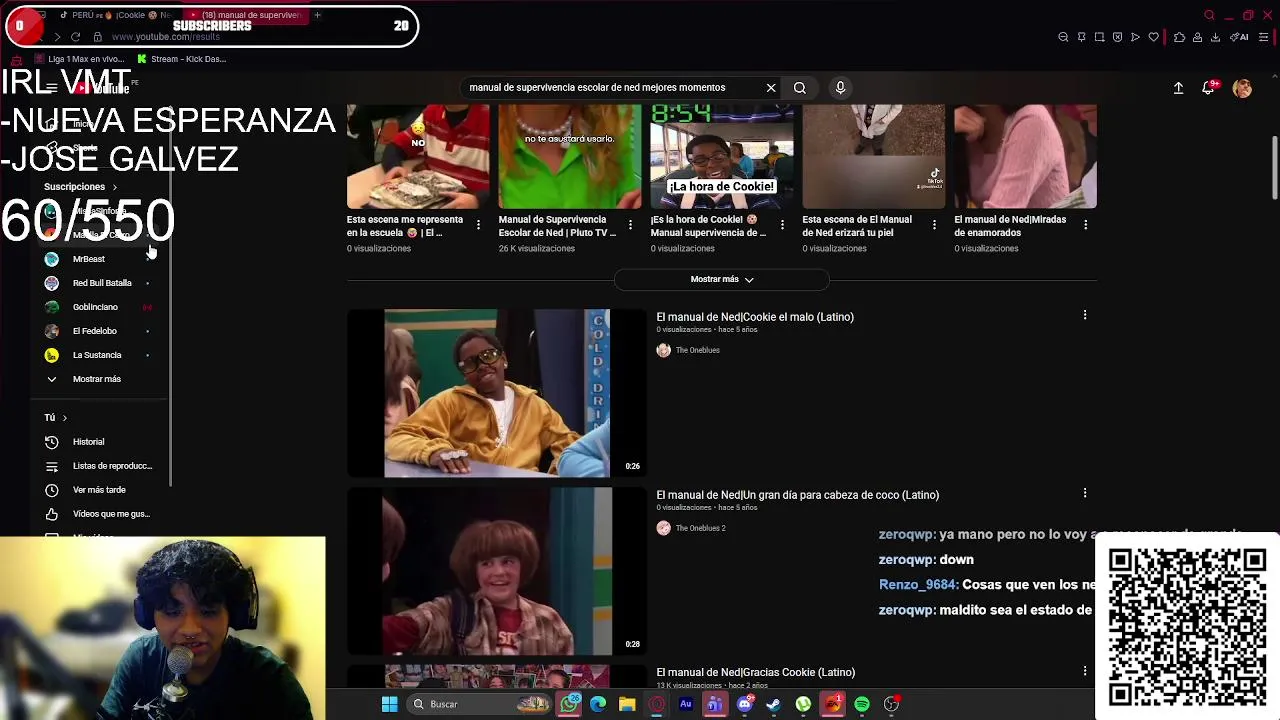The width and height of the screenshot is (1280, 720).
Task: Open the Suscripciones section chevron
Action: pyautogui.click(x=114, y=187)
